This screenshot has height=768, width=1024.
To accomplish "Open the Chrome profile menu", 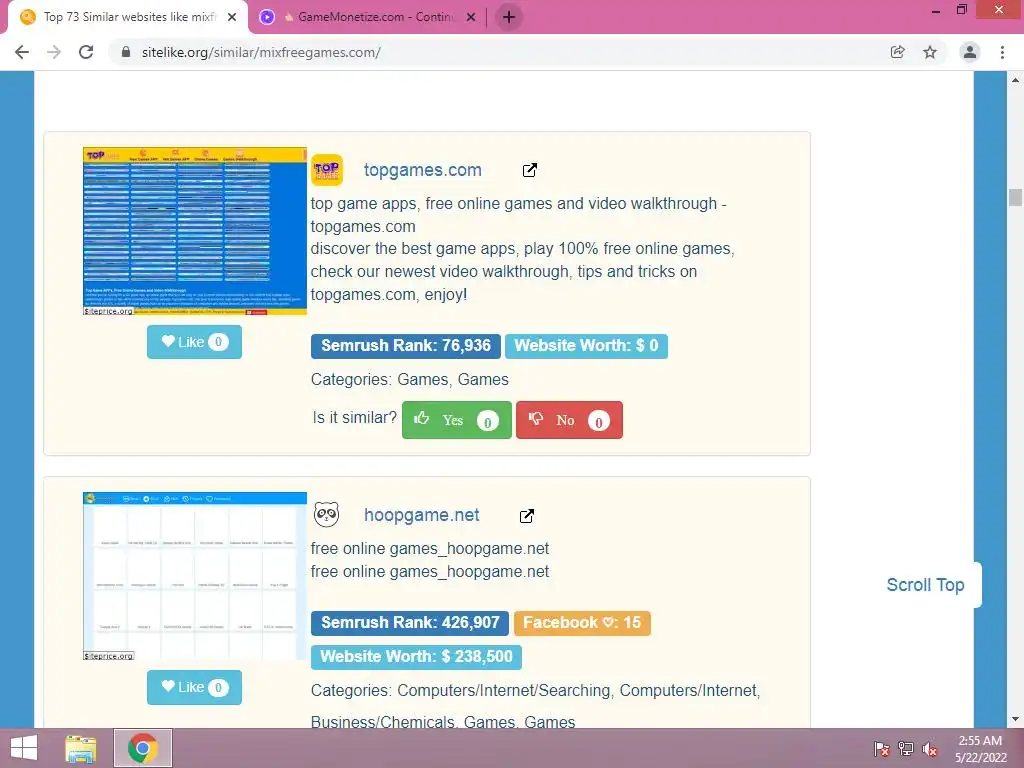I will 970,52.
